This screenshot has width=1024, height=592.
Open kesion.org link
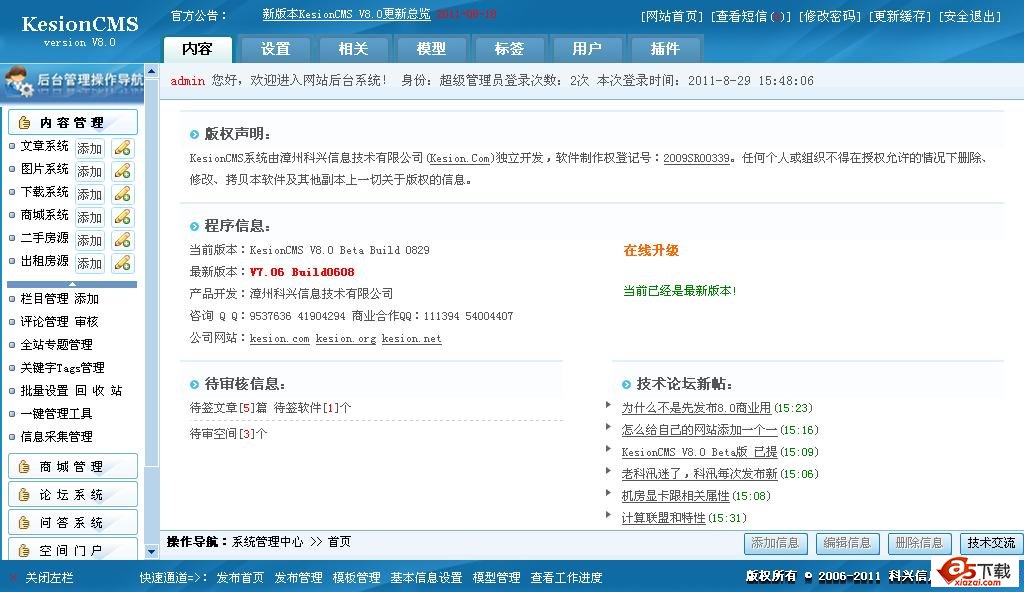pos(345,338)
